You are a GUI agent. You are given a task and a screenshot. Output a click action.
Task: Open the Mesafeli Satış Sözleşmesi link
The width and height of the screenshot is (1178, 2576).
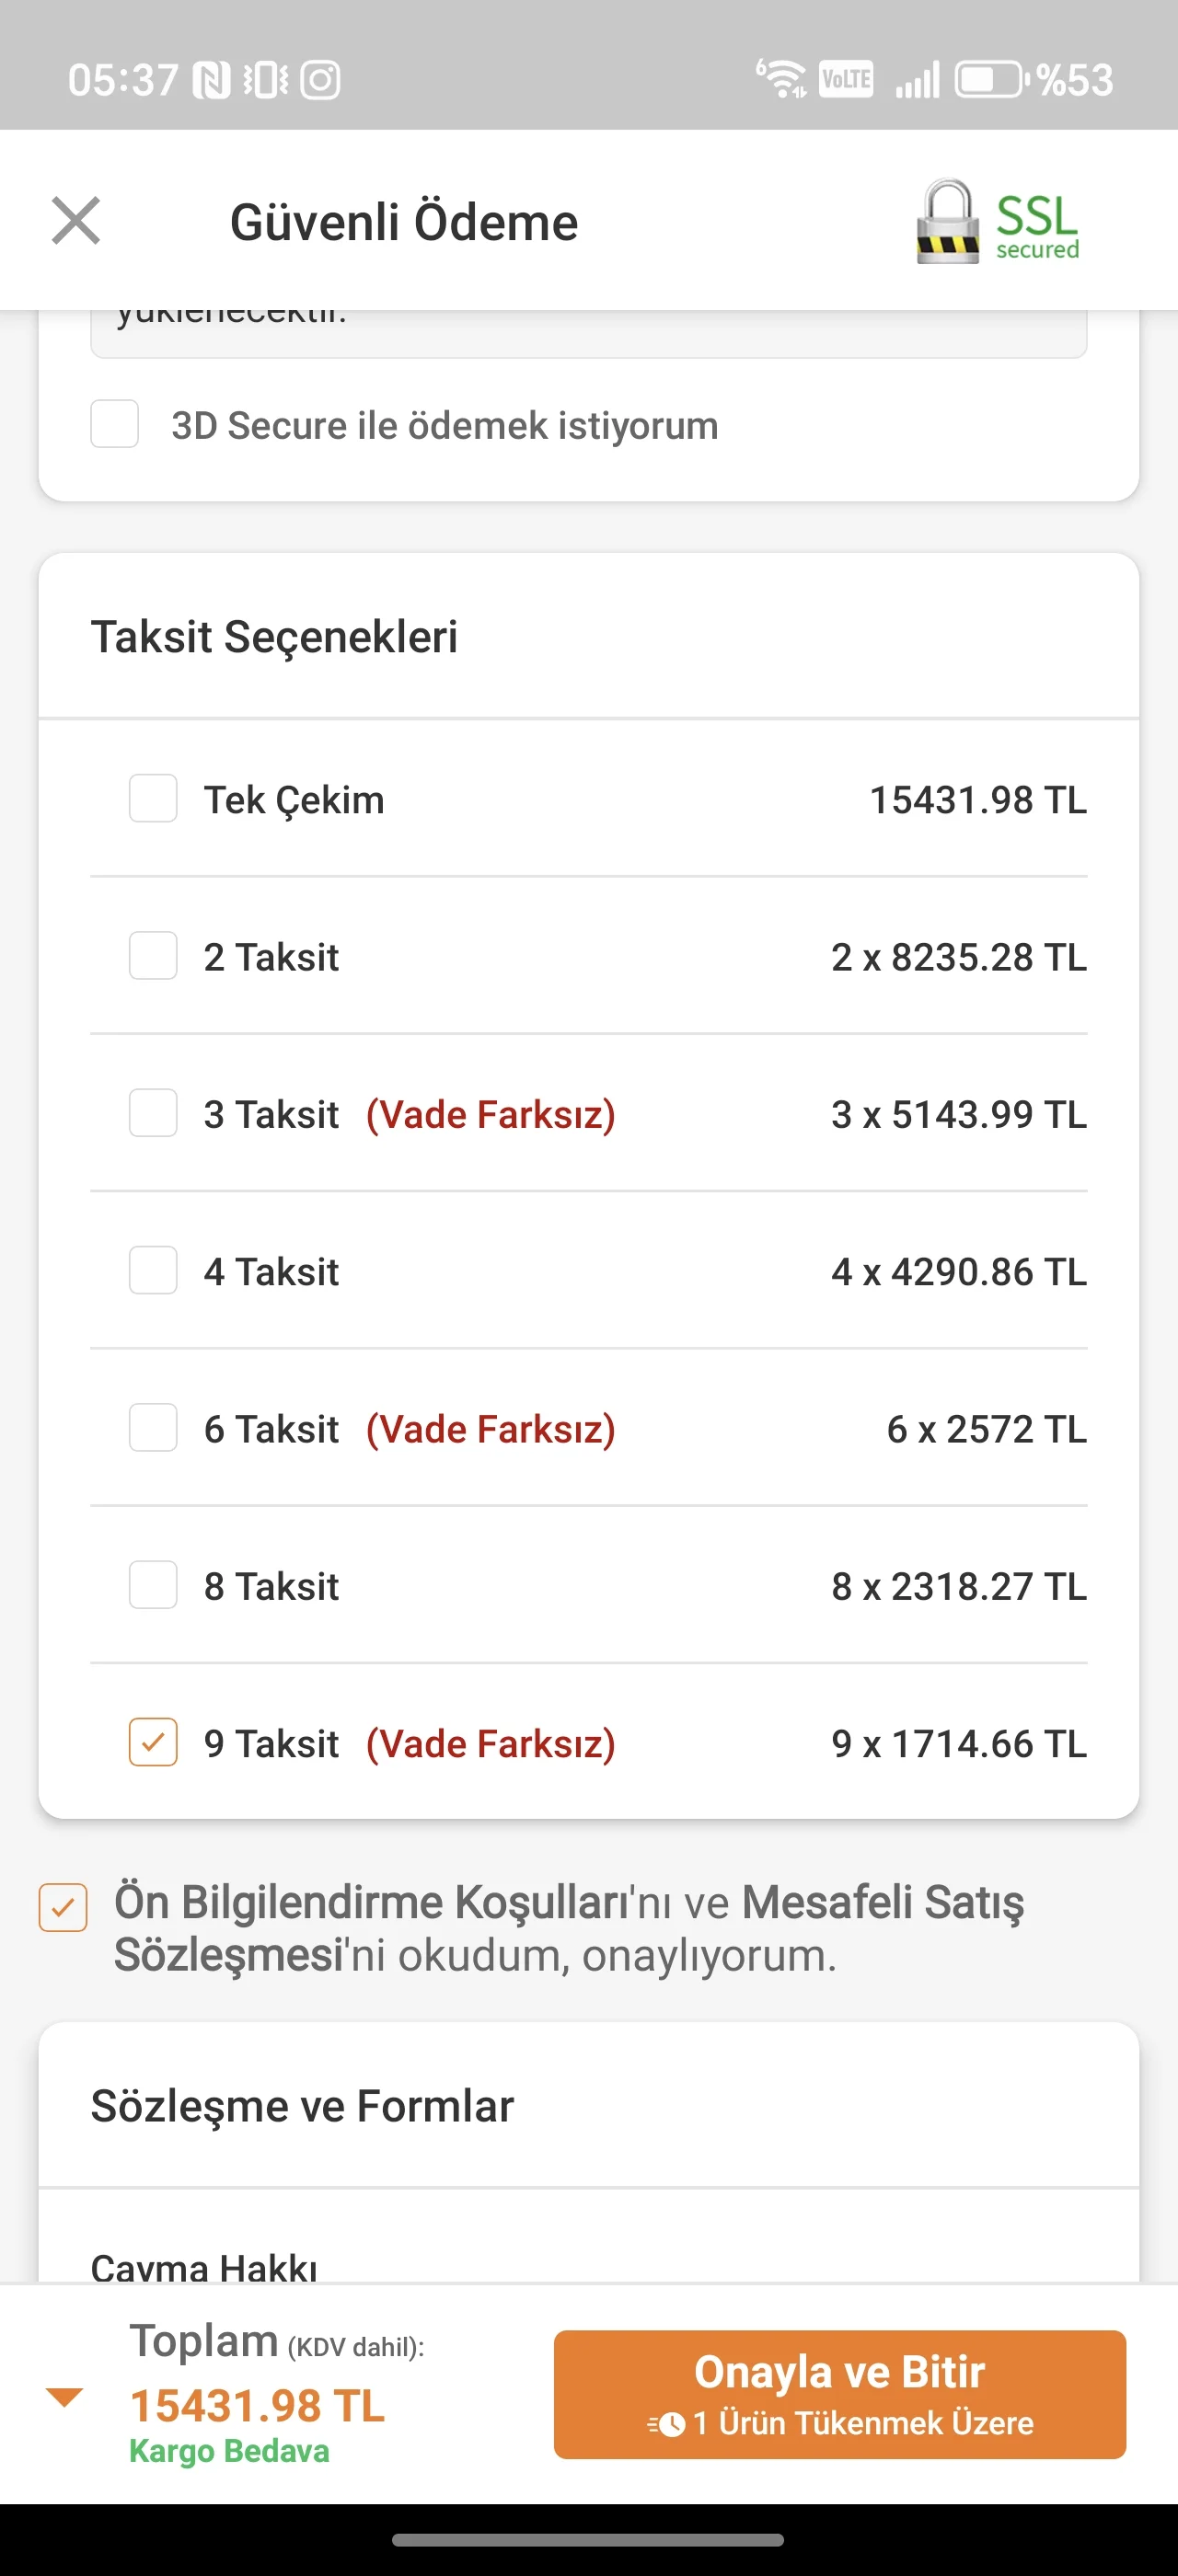pyautogui.click(x=882, y=1903)
